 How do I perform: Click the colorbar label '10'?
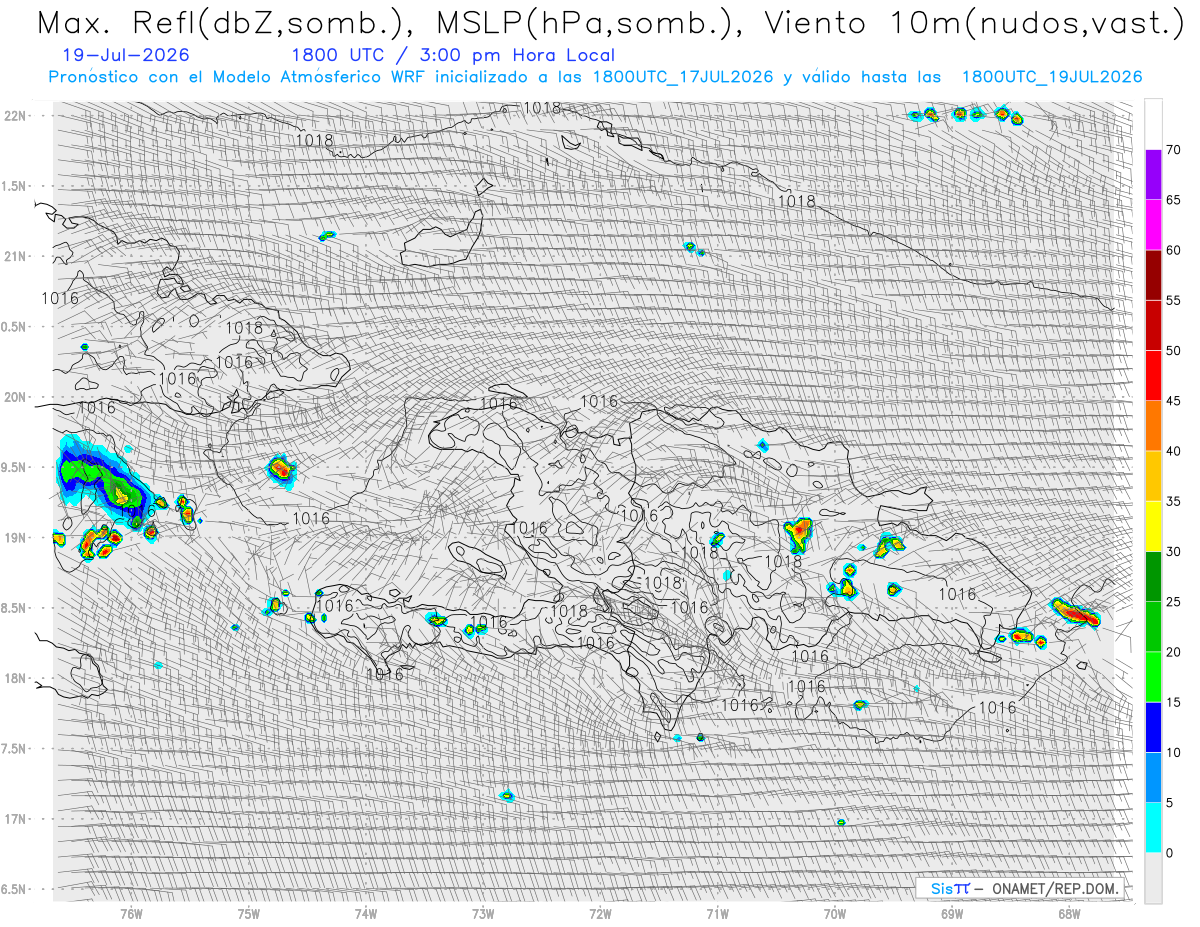1173,752
